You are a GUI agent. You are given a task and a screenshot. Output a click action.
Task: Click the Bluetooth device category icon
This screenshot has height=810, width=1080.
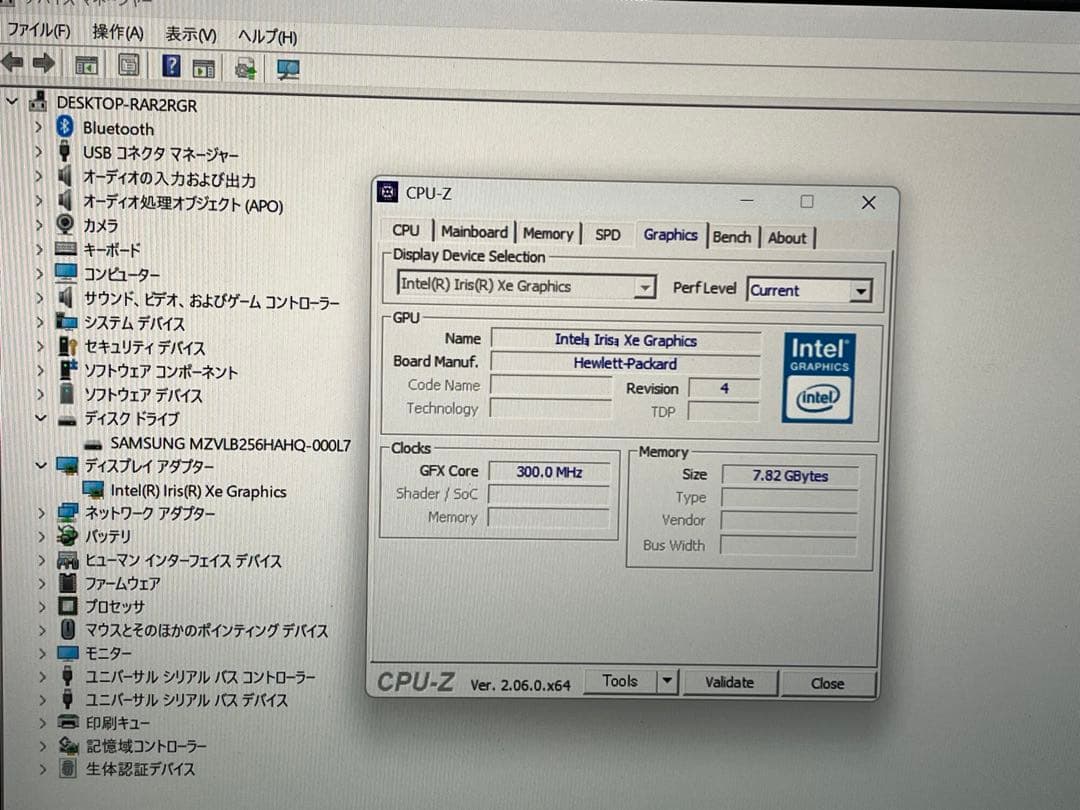[65, 127]
